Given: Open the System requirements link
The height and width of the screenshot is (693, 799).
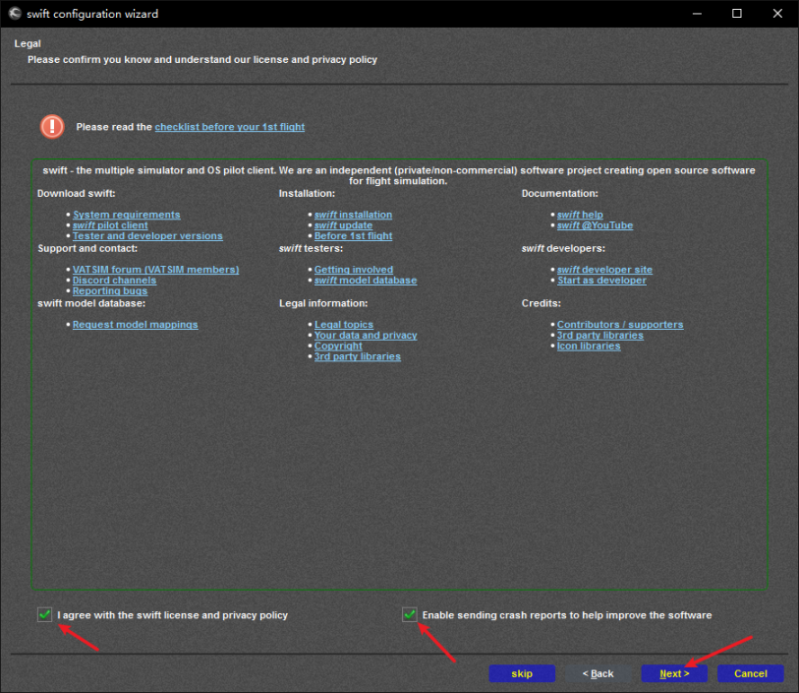Looking at the screenshot, I should (126, 215).
